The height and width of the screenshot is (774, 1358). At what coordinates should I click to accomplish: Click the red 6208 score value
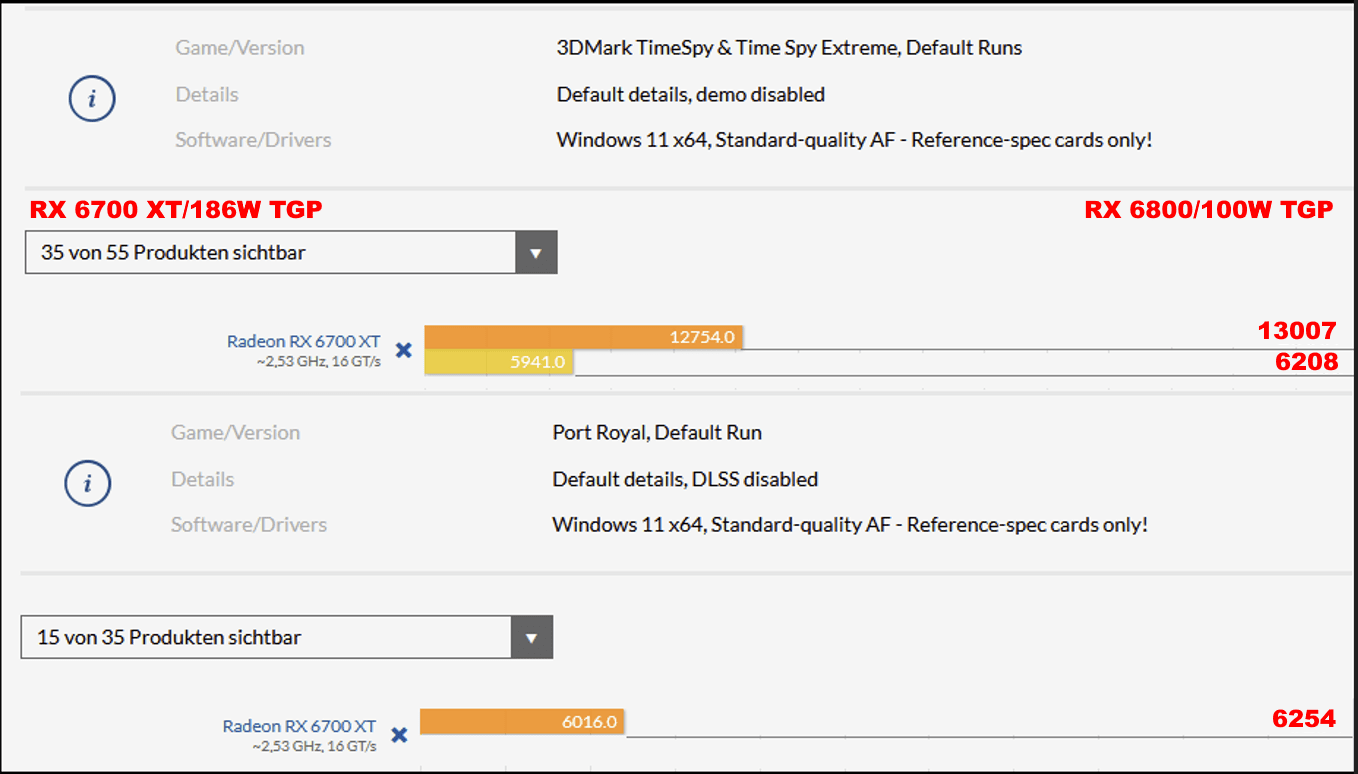(x=1306, y=362)
